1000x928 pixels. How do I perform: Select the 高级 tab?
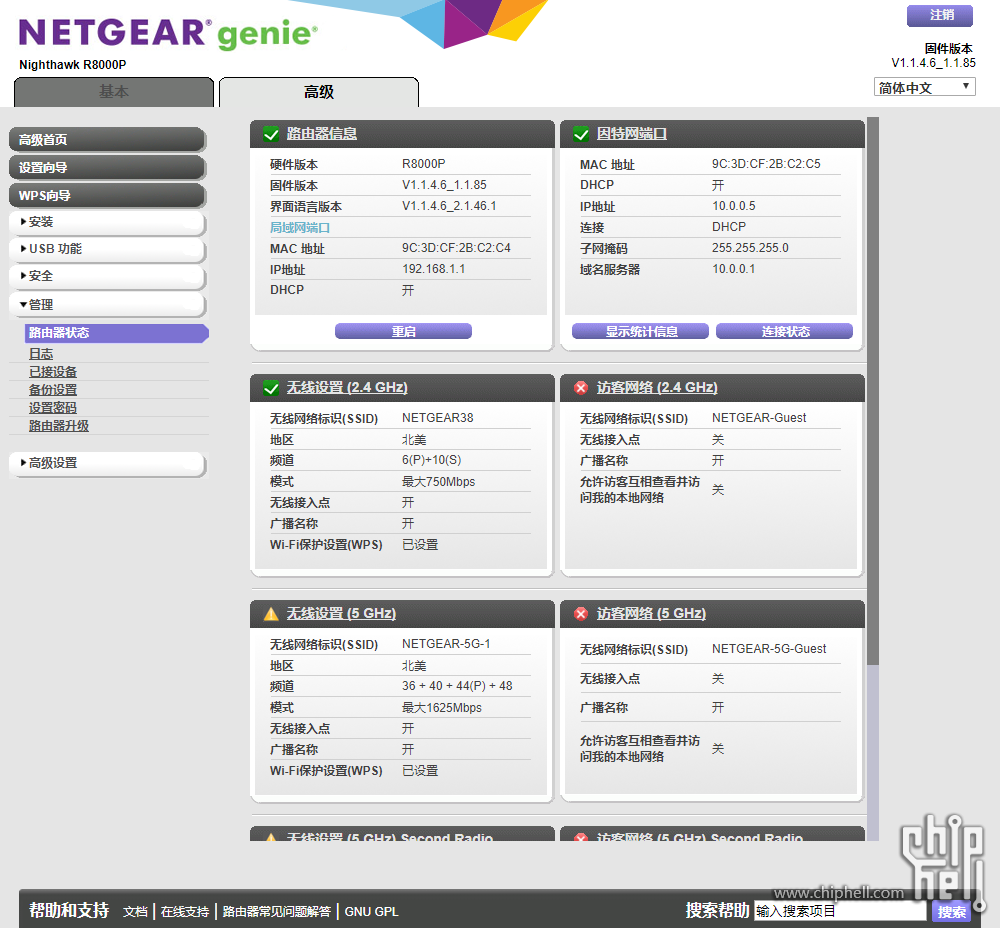tap(319, 92)
